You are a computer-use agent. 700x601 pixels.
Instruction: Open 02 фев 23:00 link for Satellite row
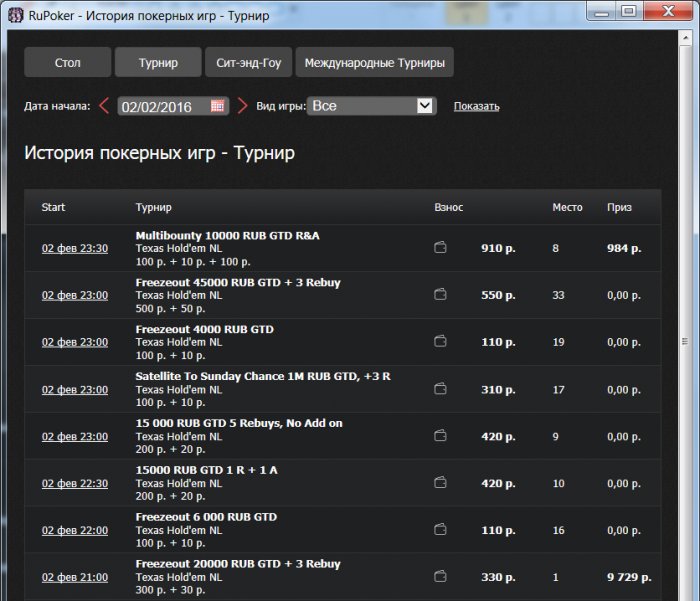coord(75,389)
